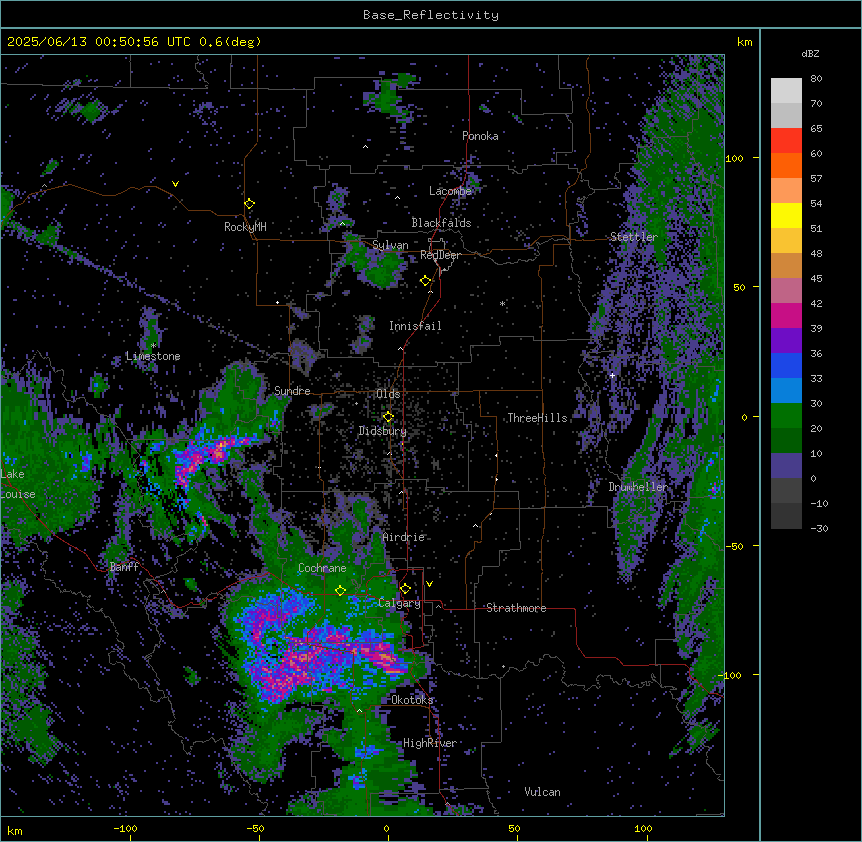Image resolution: width=862 pixels, height=842 pixels.
Task: Click the RedDeer city label
Action: (440, 255)
